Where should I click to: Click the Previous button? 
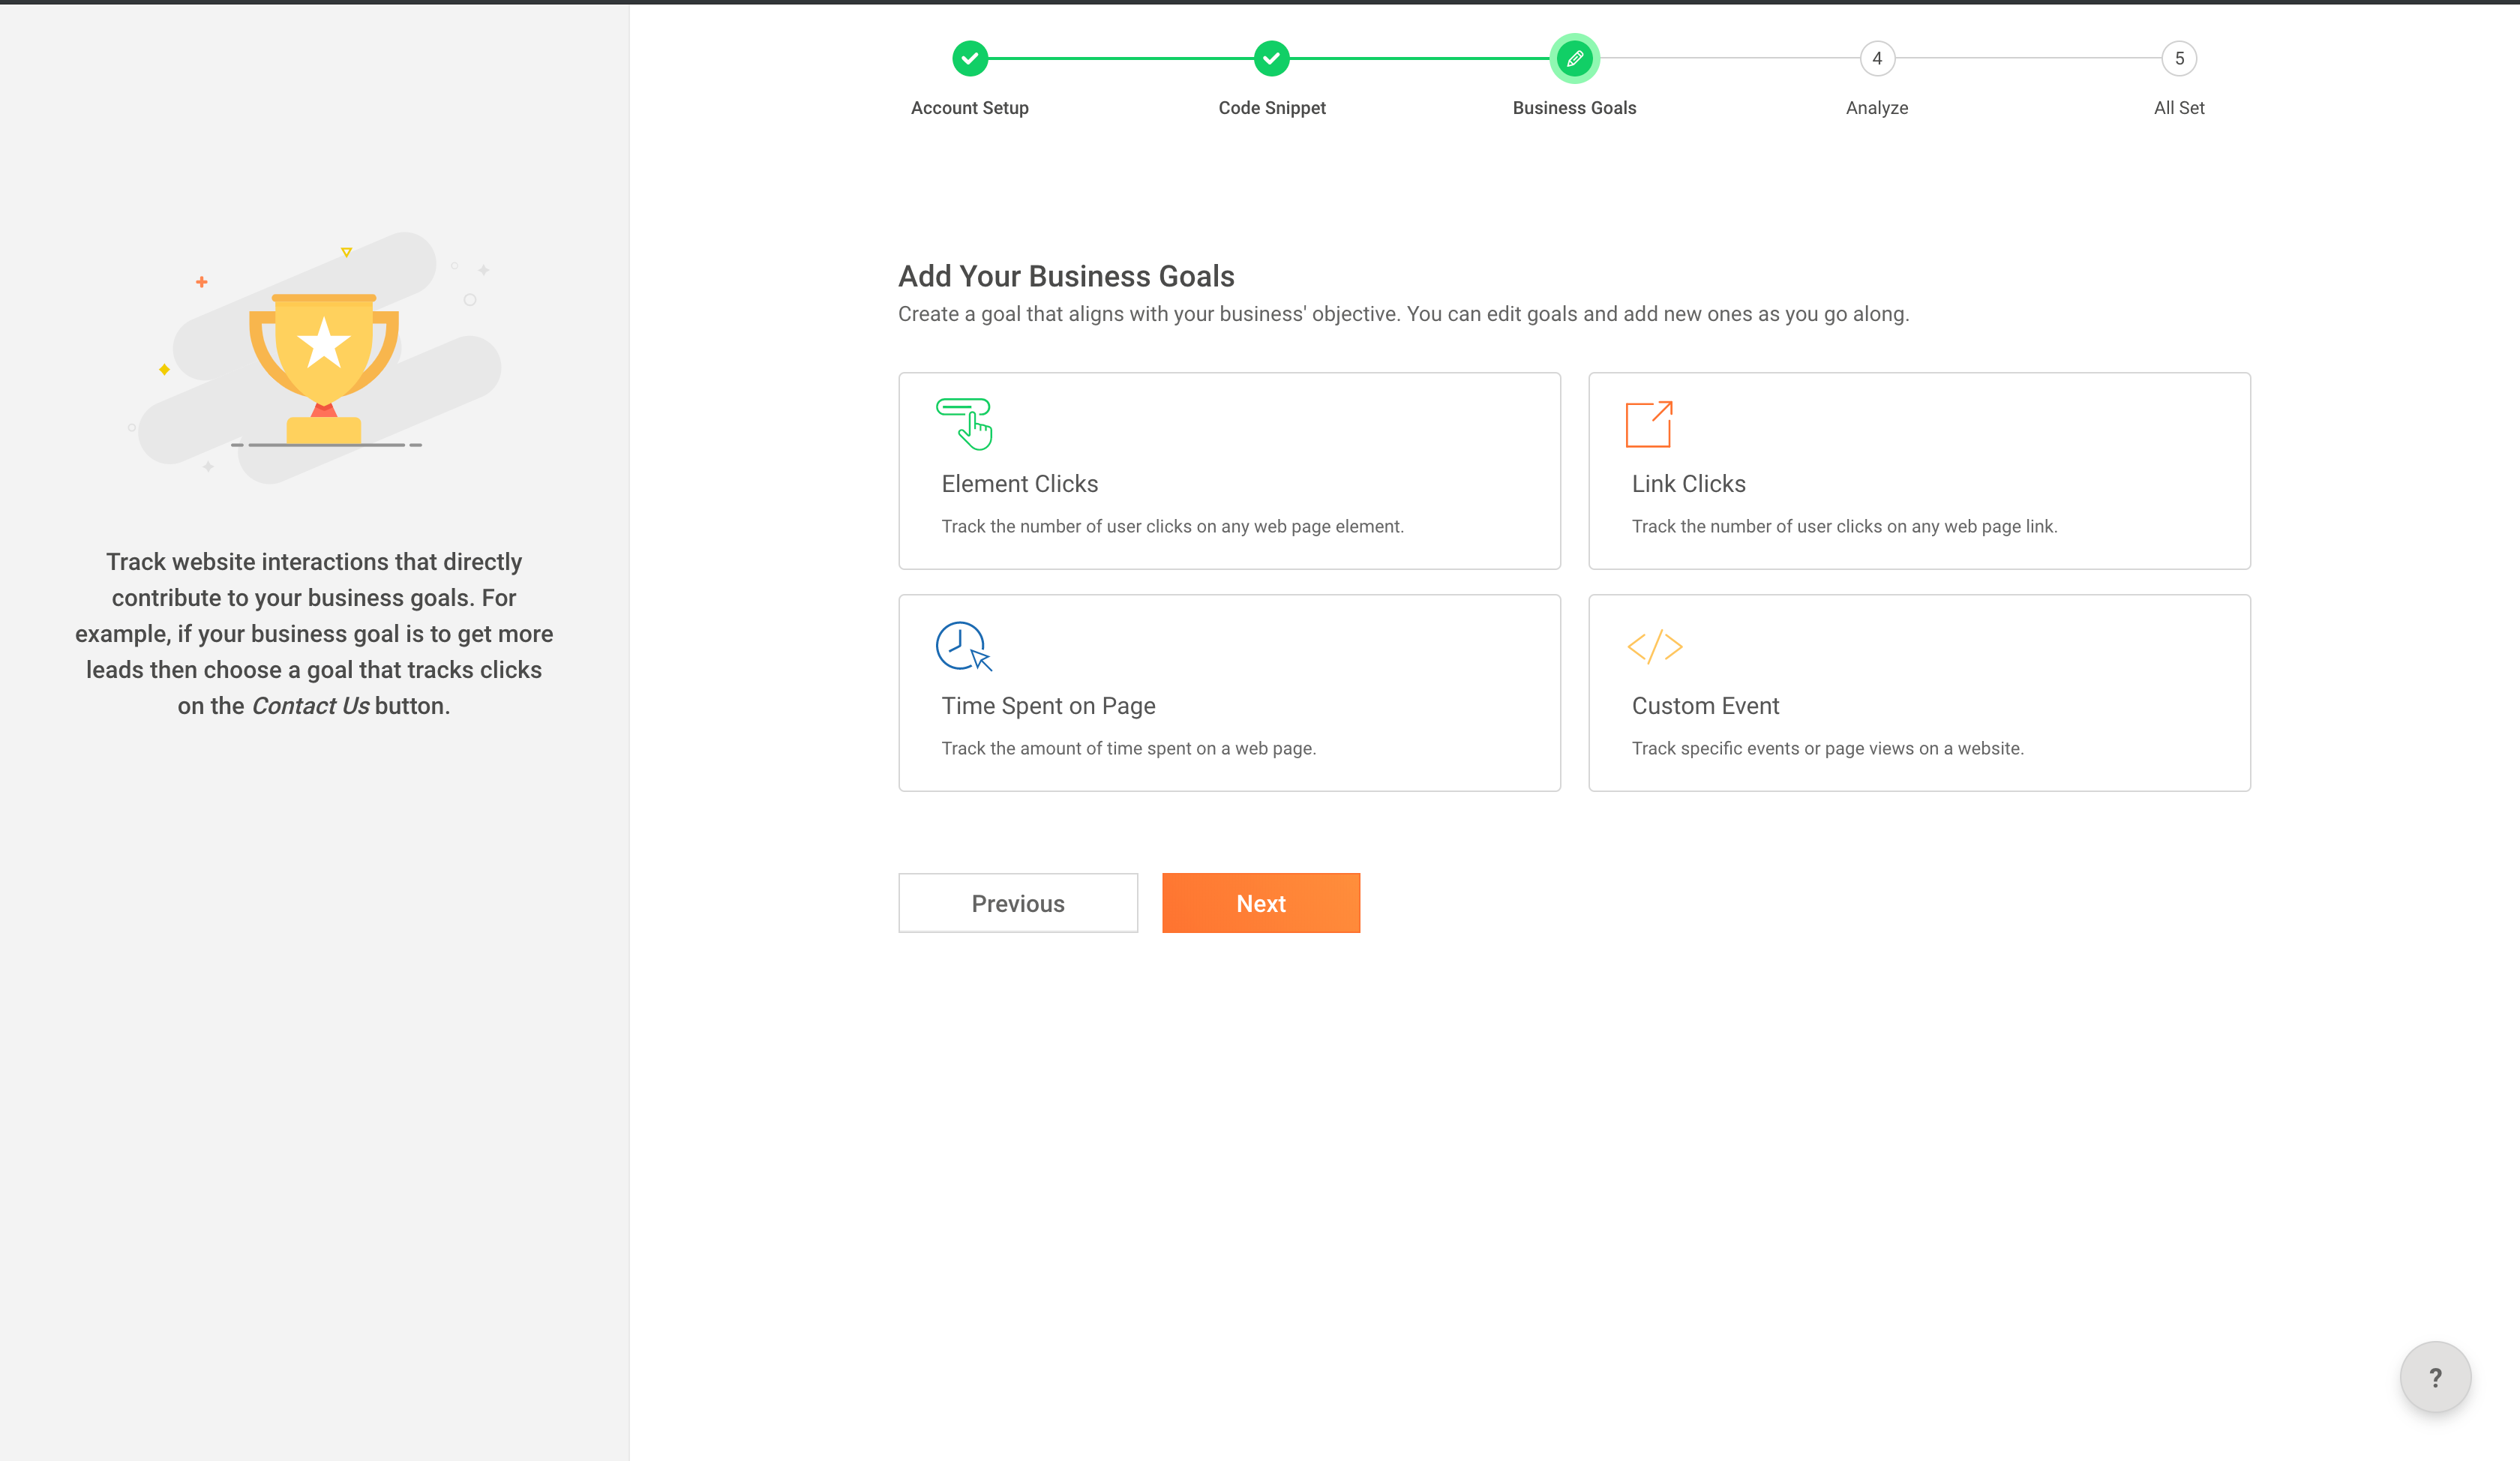tap(1017, 903)
